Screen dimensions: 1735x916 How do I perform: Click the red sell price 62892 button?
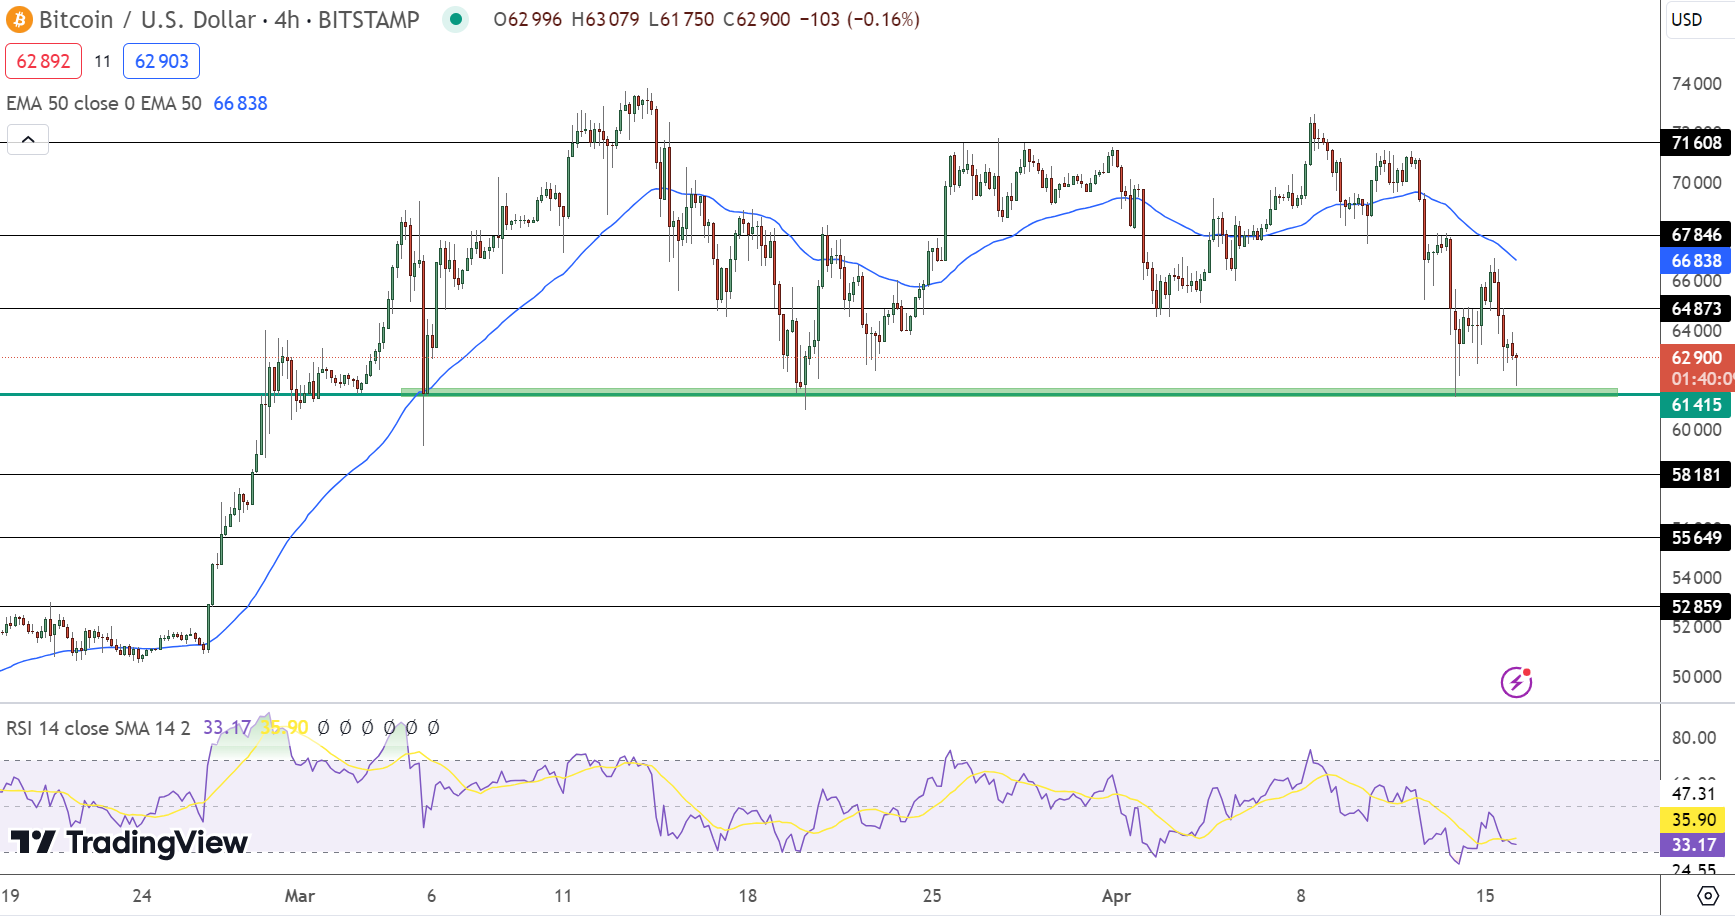(x=43, y=61)
